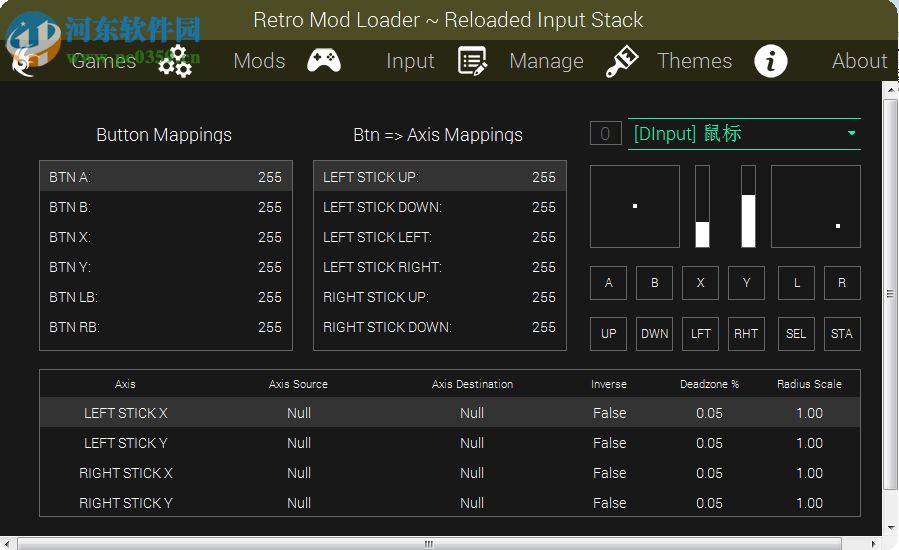This screenshot has width=899, height=550.
Task: Click the vertical scrollbar thumb
Action: tap(890, 294)
